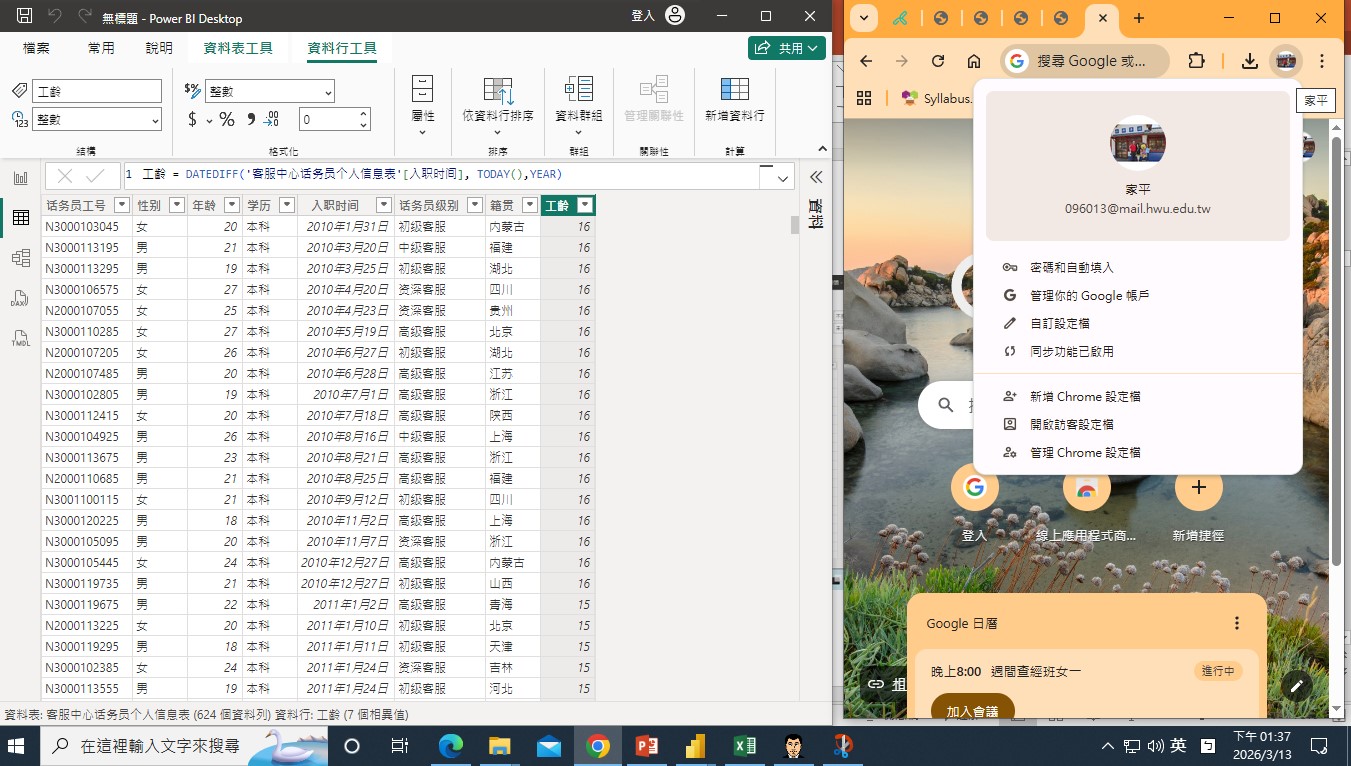This screenshot has width=1351, height=766.
Task: Open the Model view
Action: click(x=18, y=257)
